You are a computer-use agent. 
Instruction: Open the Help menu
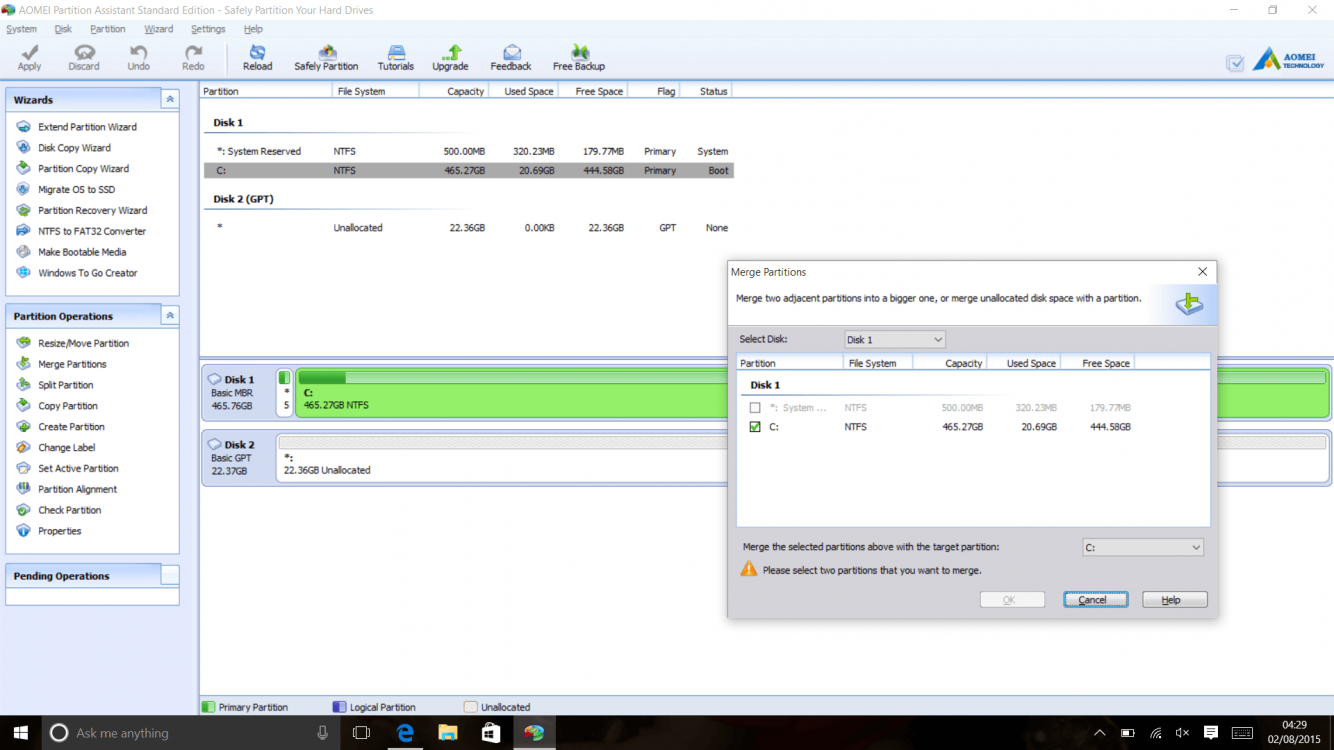253,29
